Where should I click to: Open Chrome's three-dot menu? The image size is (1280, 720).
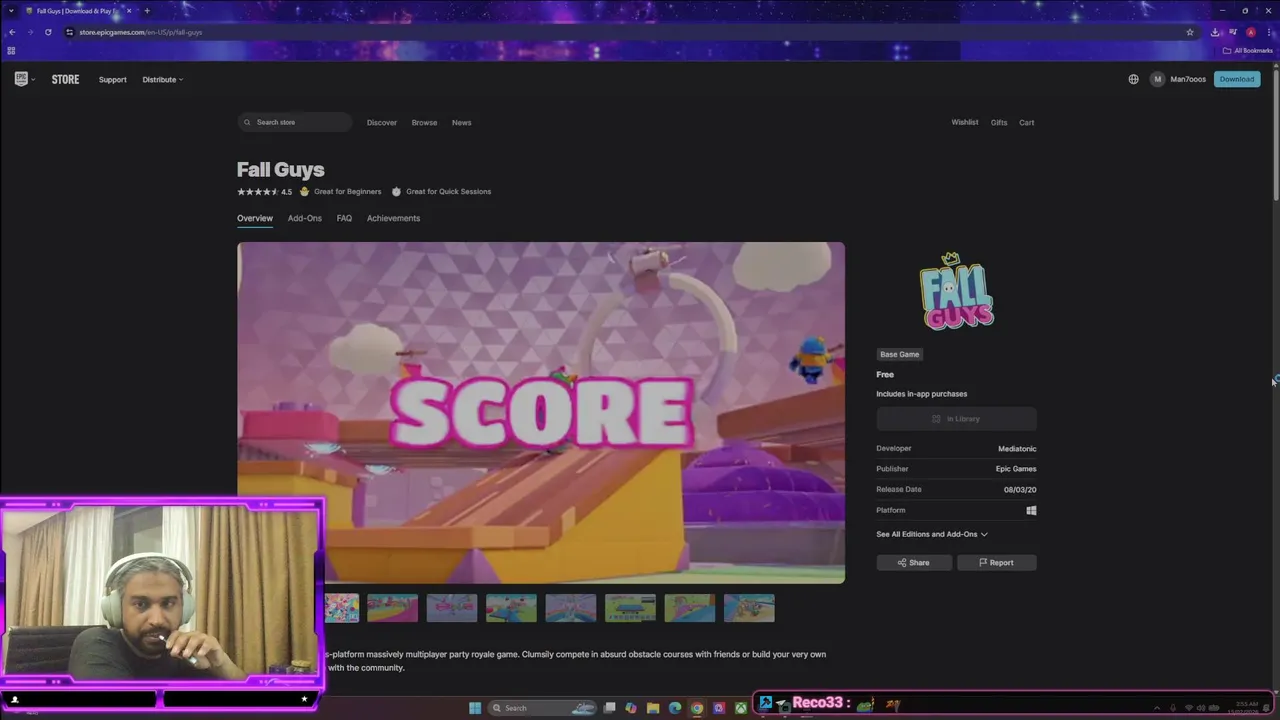[1269, 32]
